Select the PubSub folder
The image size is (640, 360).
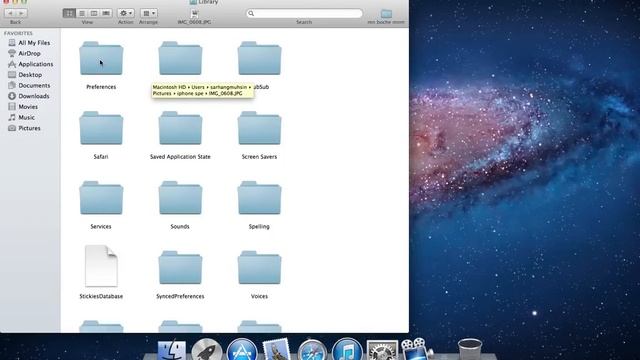(x=259, y=58)
